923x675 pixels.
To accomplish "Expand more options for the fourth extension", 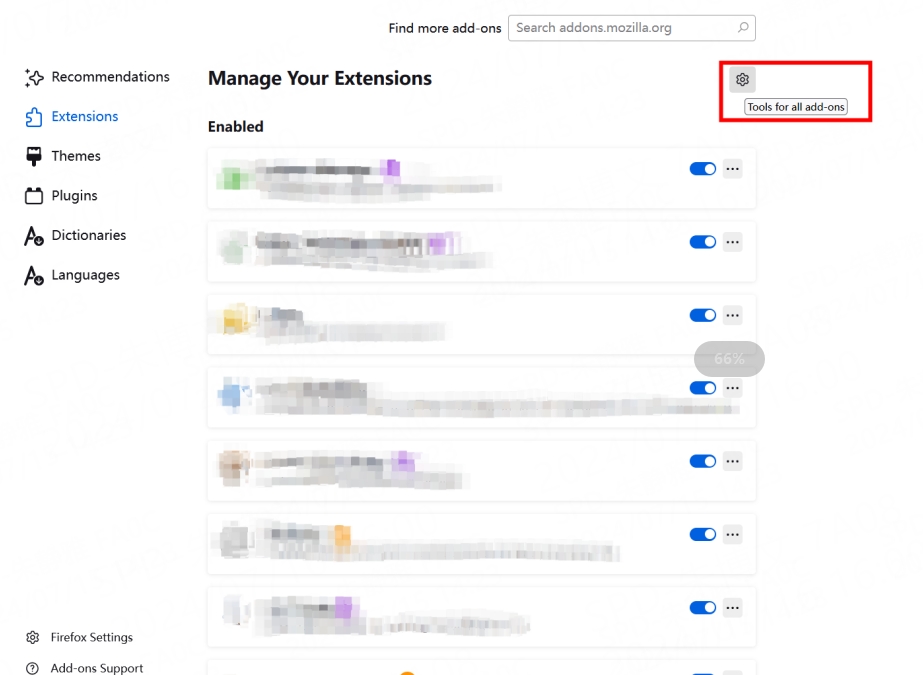I will pos(733,388).
